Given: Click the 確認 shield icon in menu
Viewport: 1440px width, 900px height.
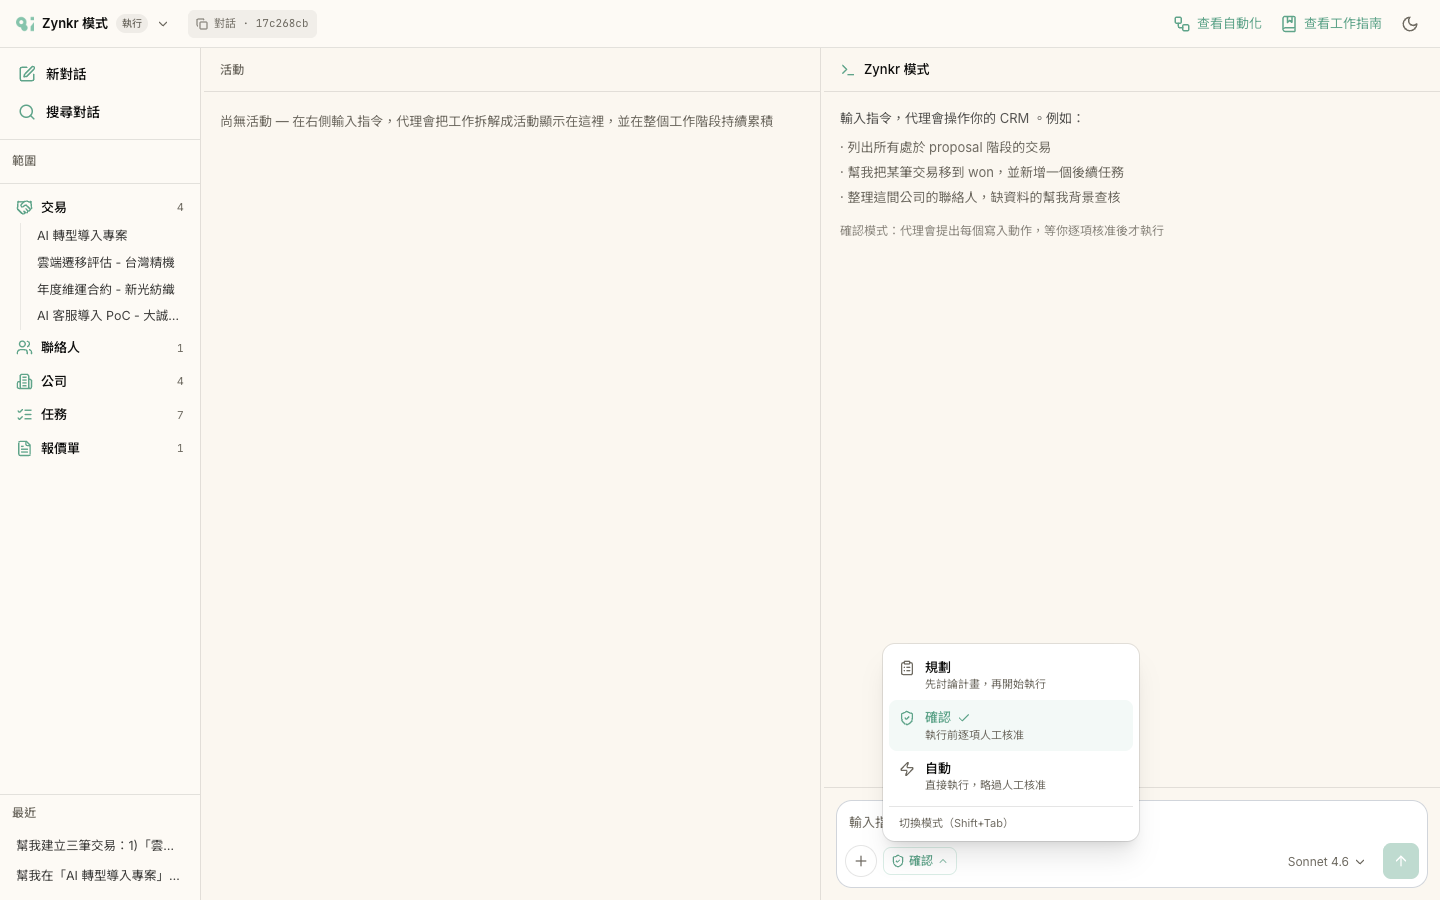Looking at the screenshot, I should (x=907, y=718).
